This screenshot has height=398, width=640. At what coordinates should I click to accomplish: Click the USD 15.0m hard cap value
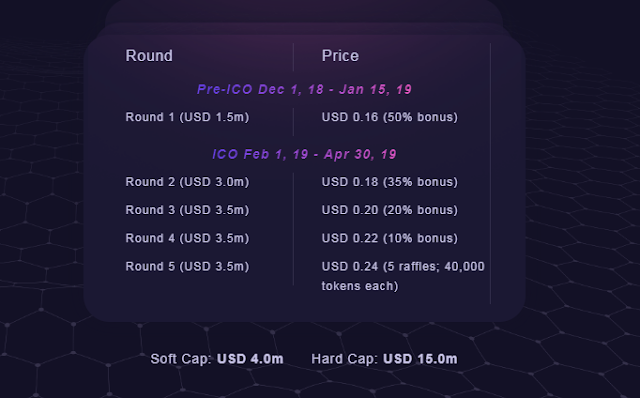point(420,359)
